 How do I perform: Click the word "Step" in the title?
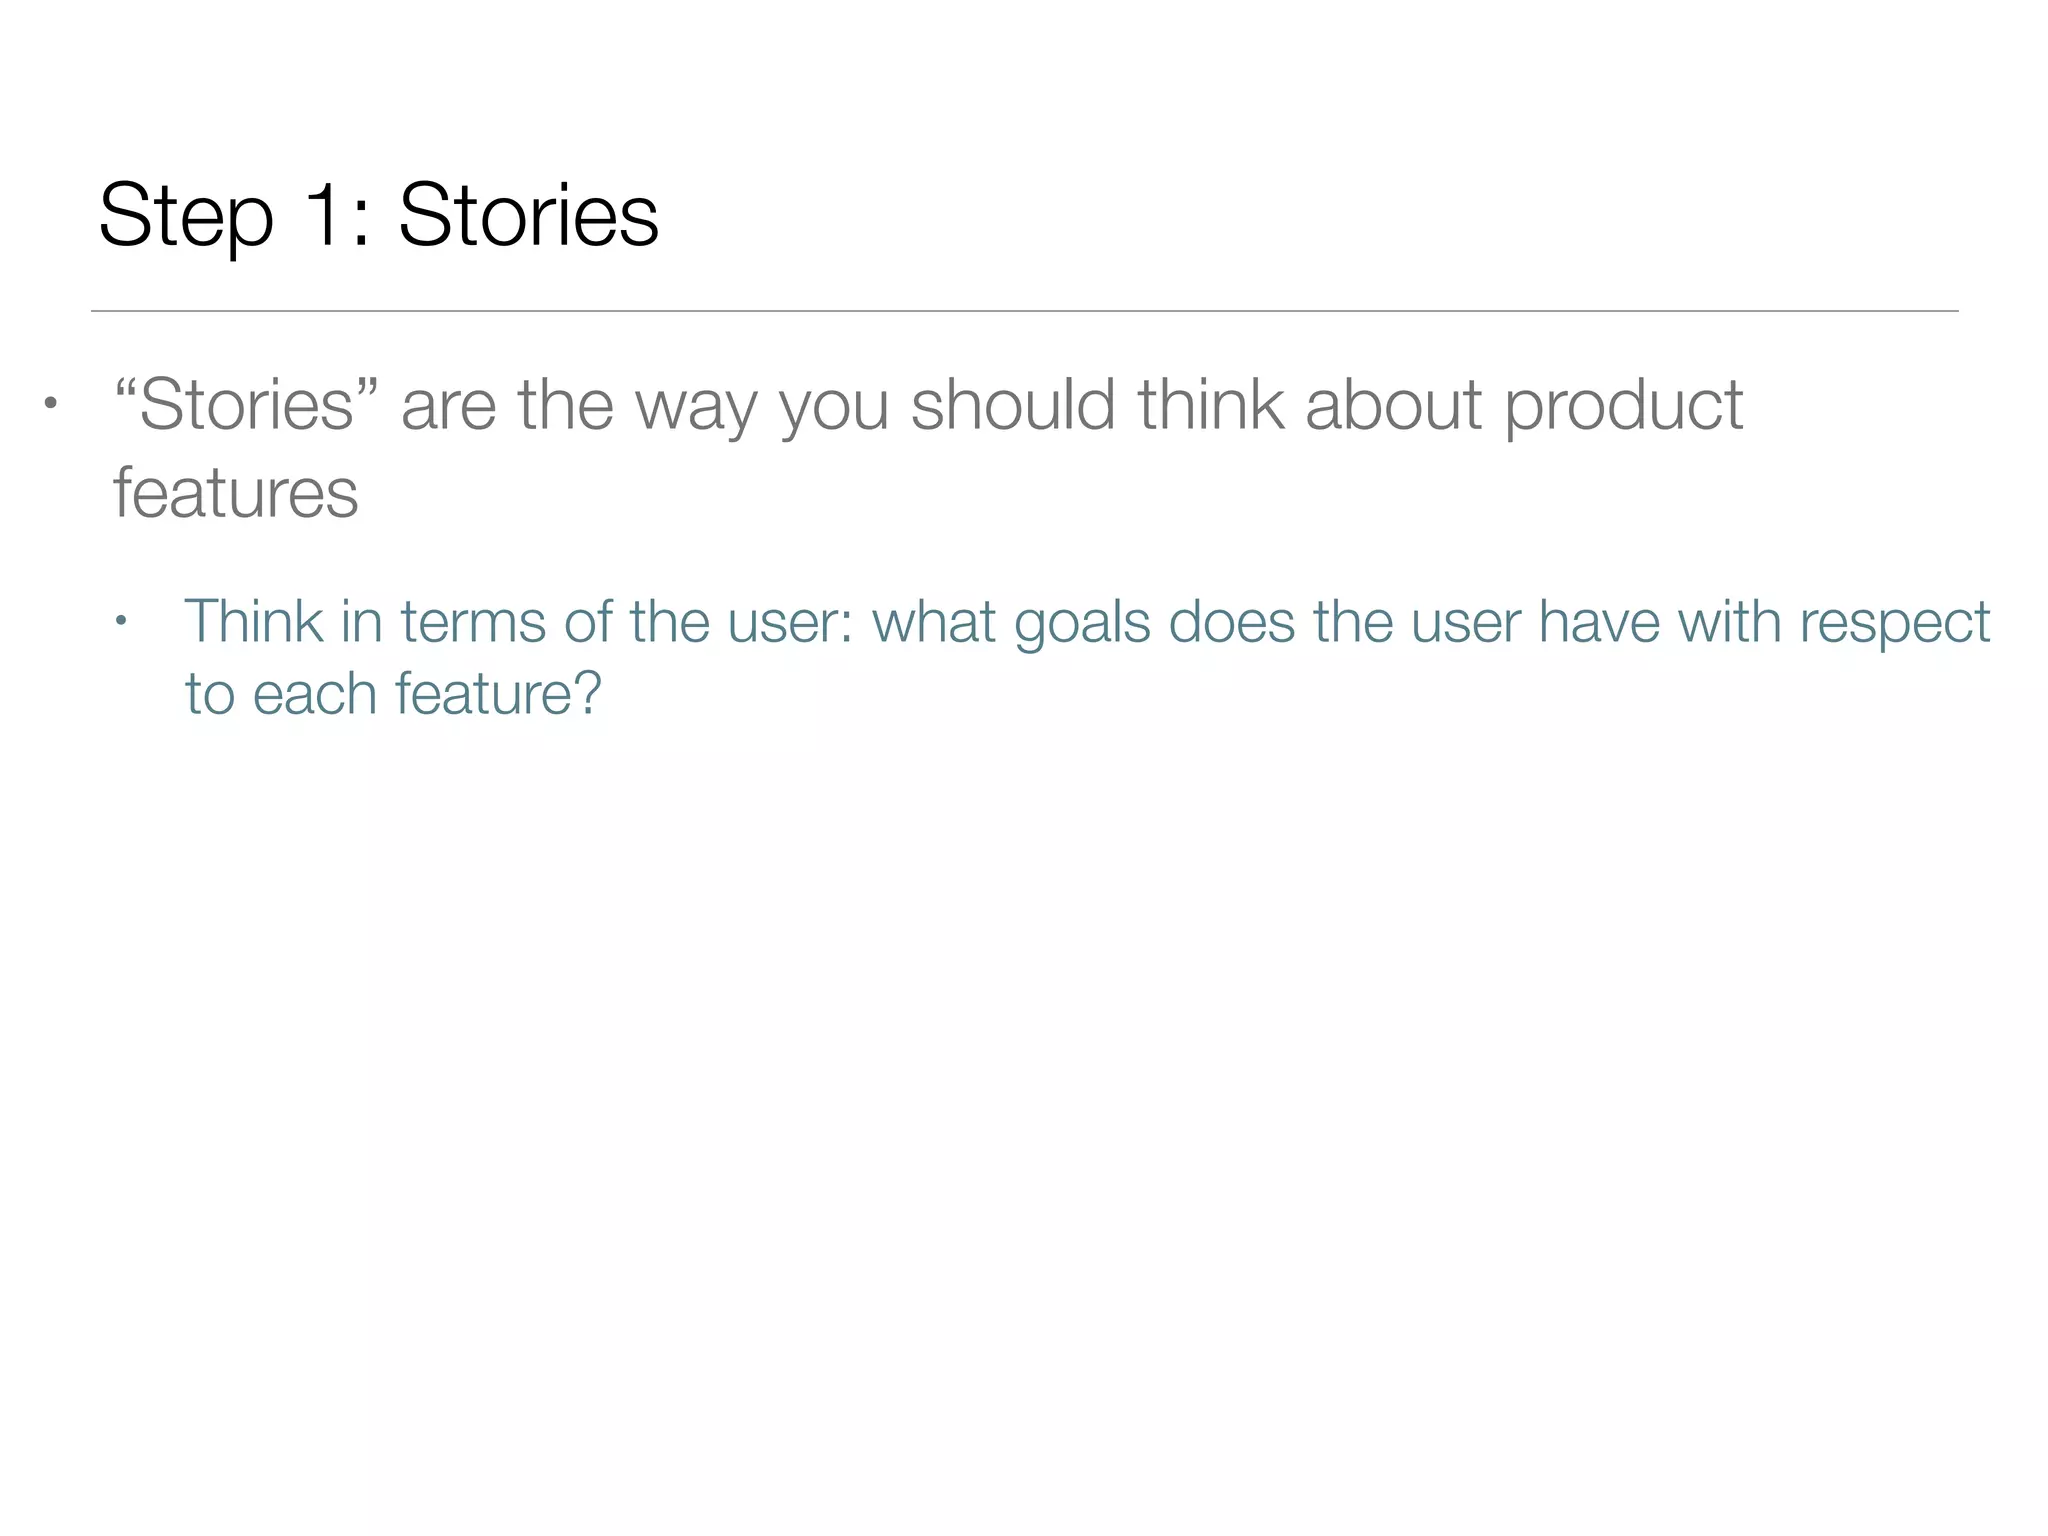[186, 217]
